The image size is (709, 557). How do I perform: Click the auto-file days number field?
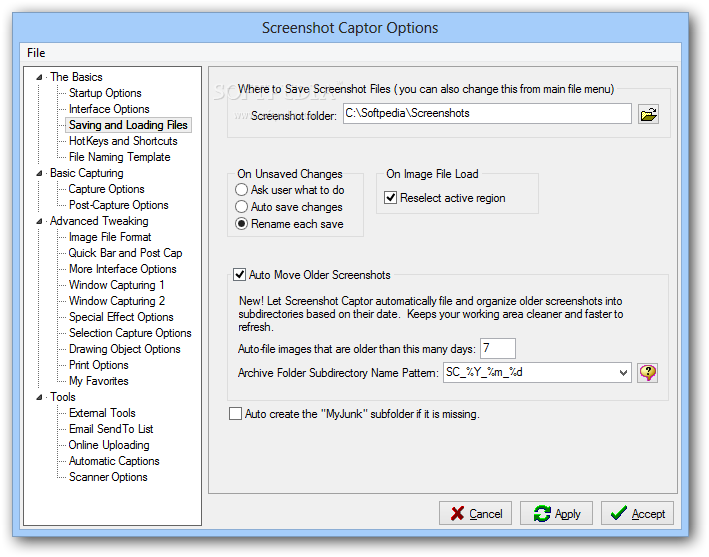pyautogui.click(x=497, y=349)
